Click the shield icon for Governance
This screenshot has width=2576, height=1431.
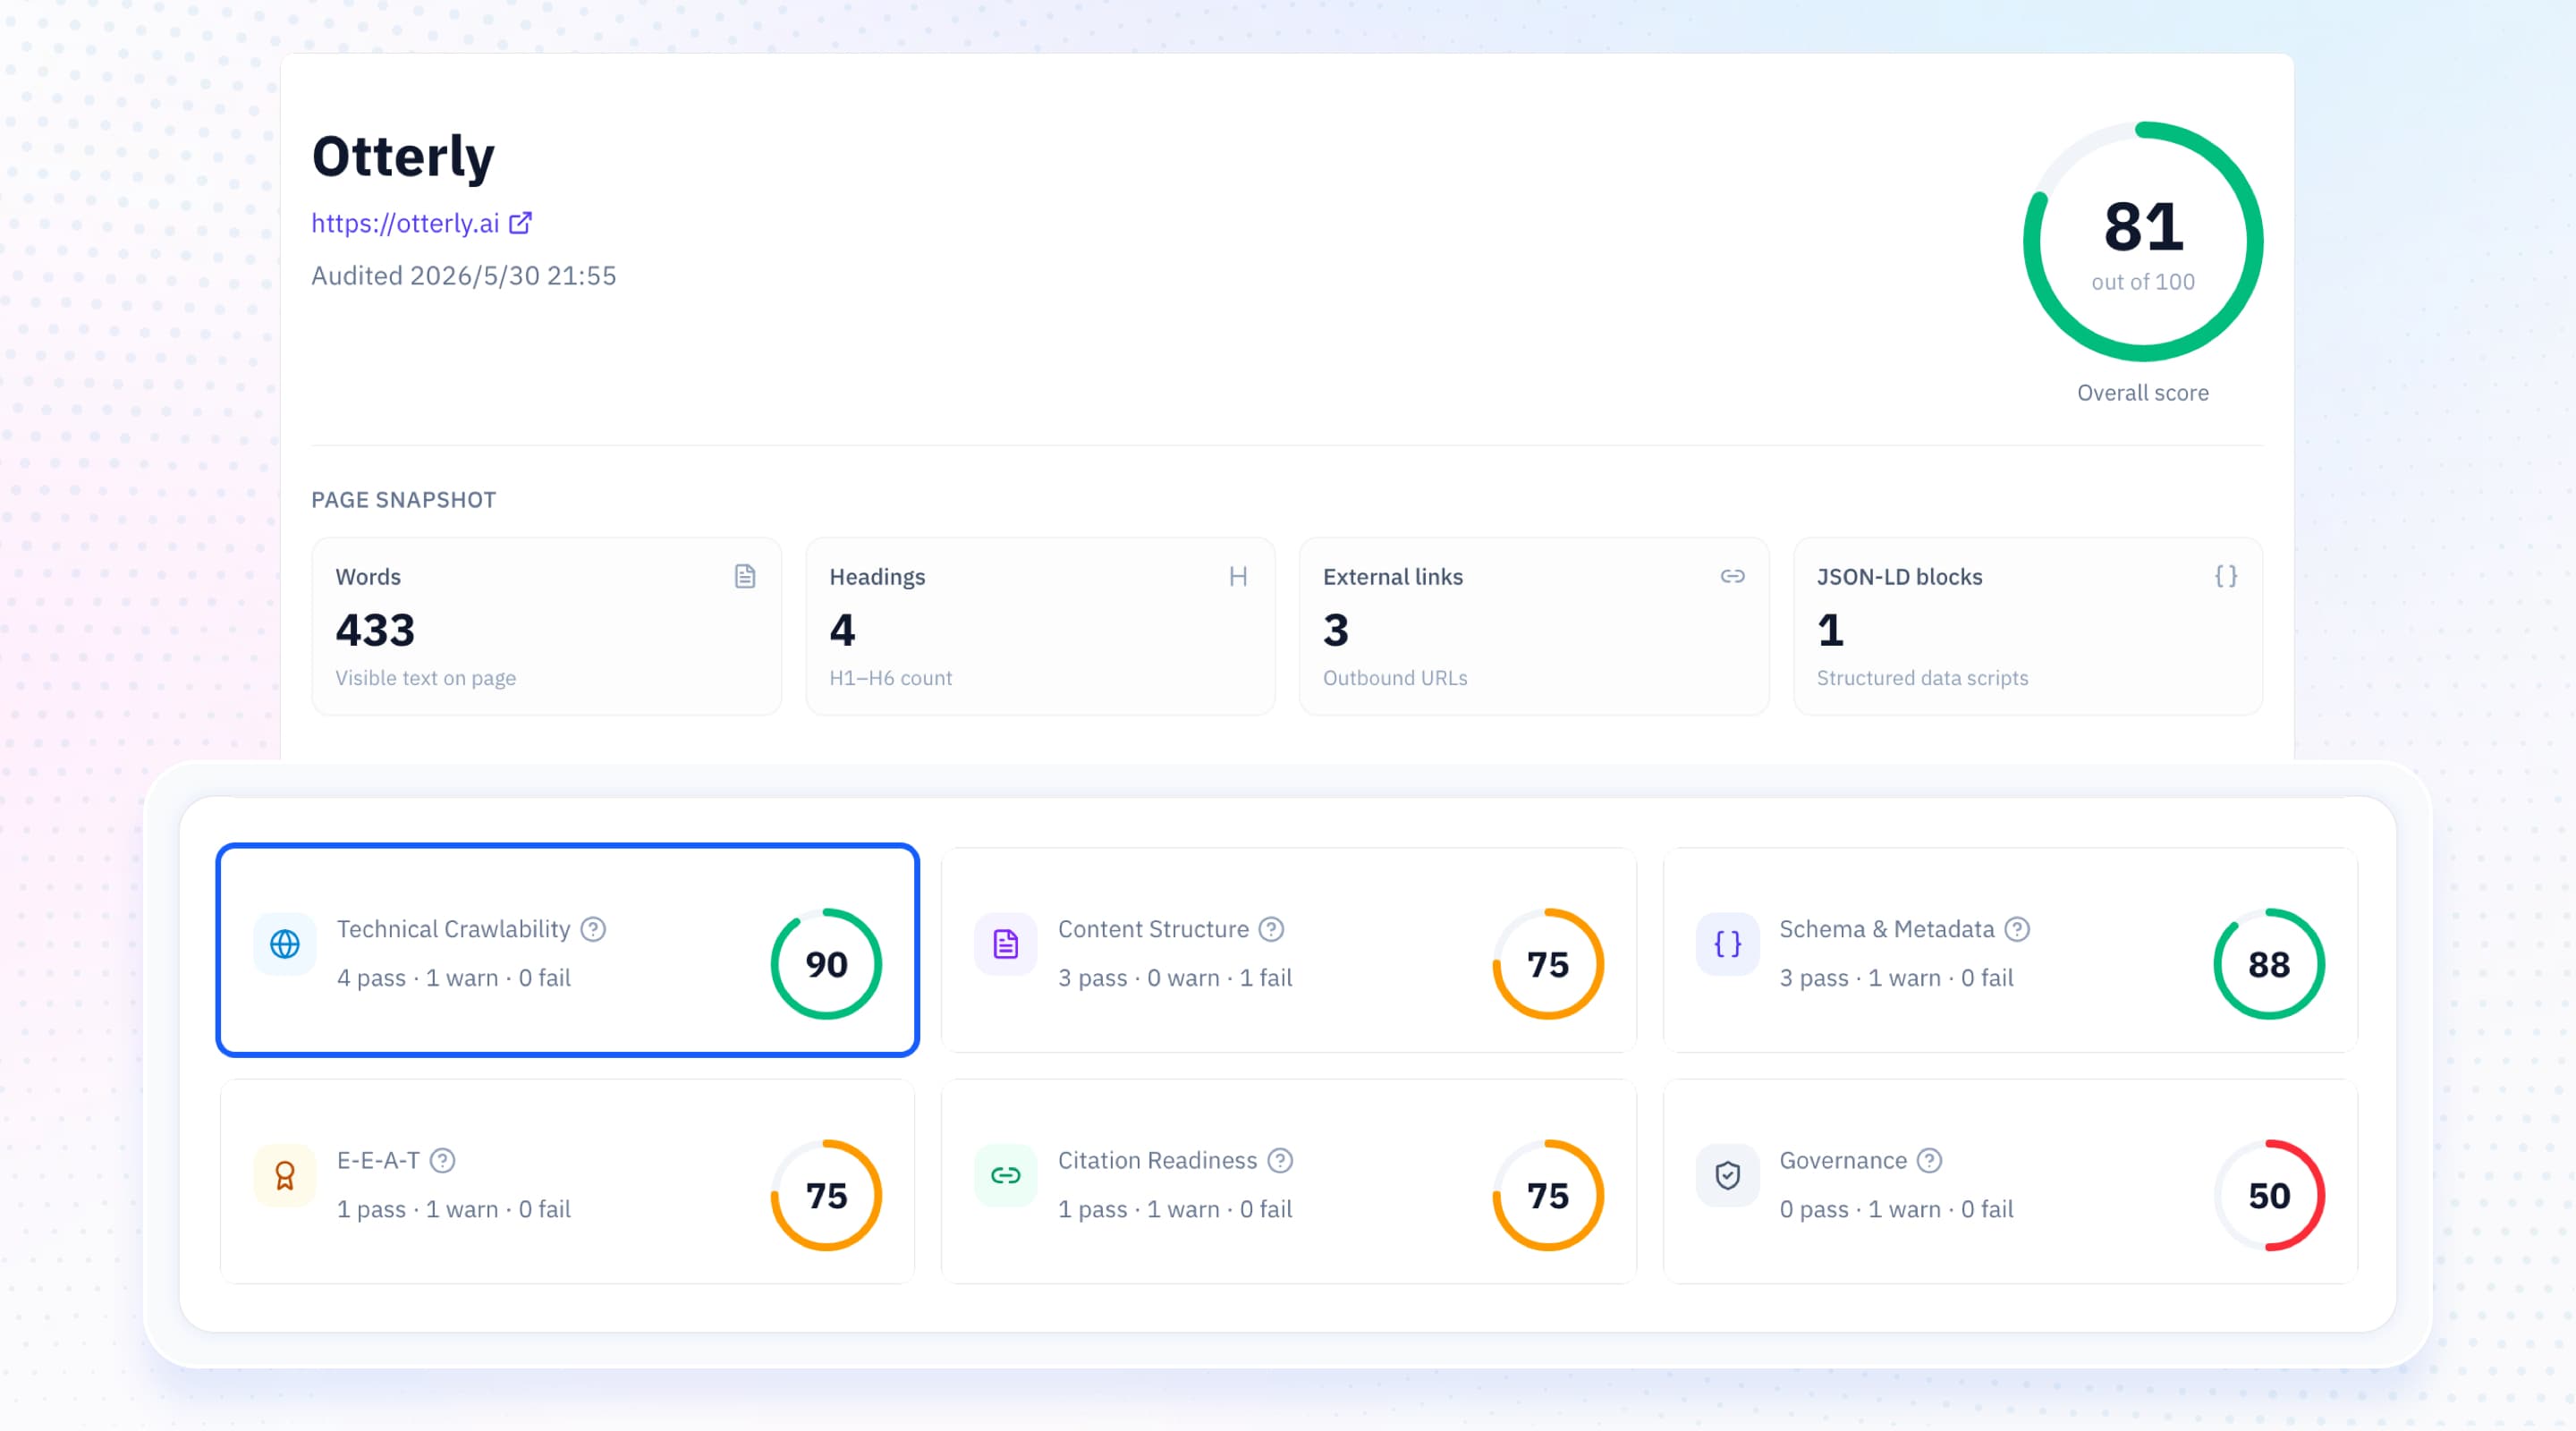tap(1727, 1175)
